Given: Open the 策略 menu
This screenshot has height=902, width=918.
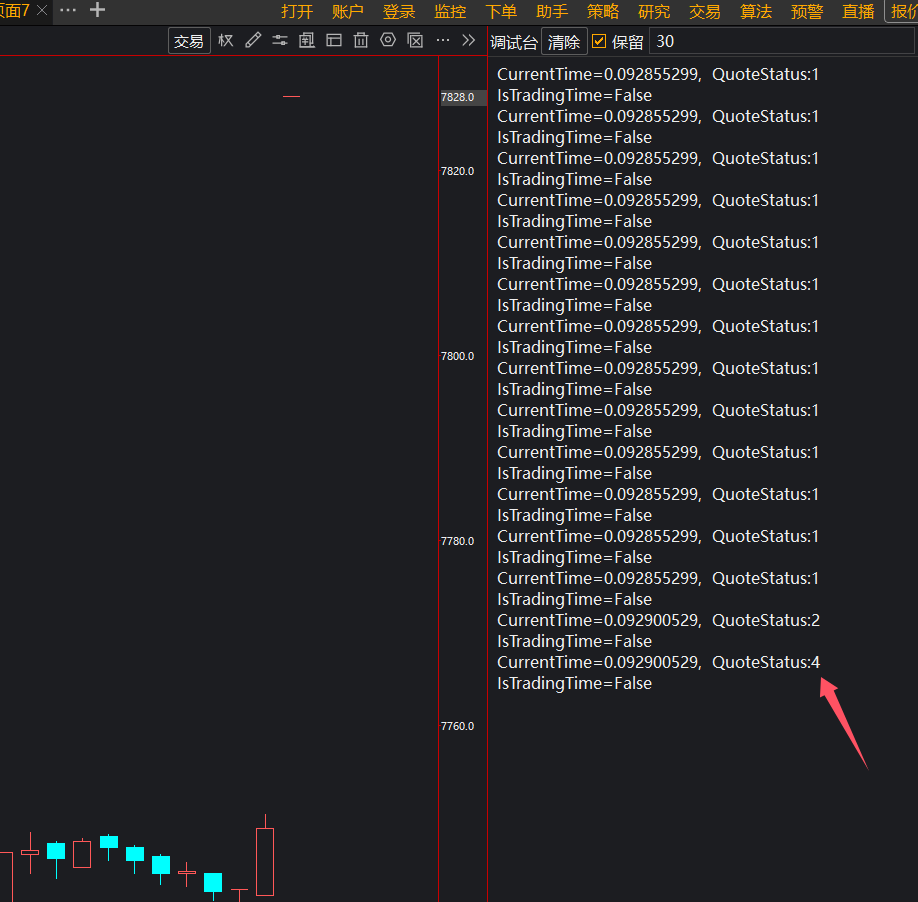Looking at the screenshot, I should tap(603, 11).
